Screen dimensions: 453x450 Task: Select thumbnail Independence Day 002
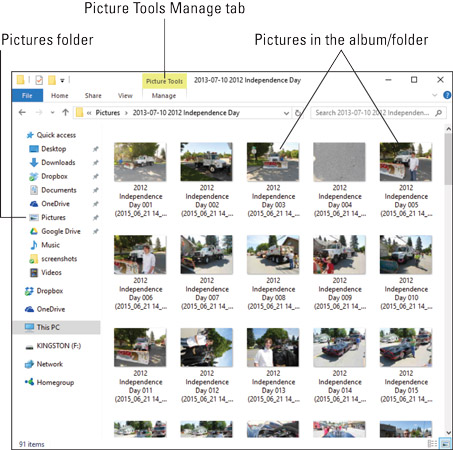(x=207, y=162)
